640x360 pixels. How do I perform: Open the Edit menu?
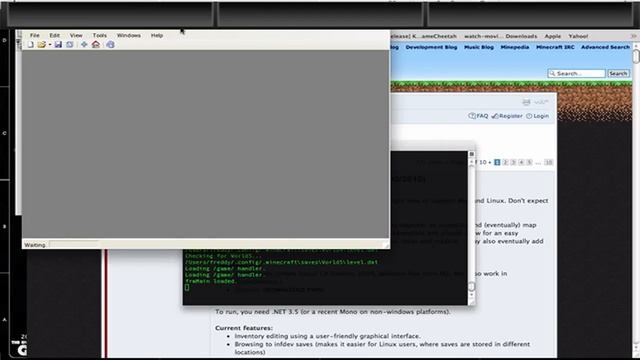(55, 36)
